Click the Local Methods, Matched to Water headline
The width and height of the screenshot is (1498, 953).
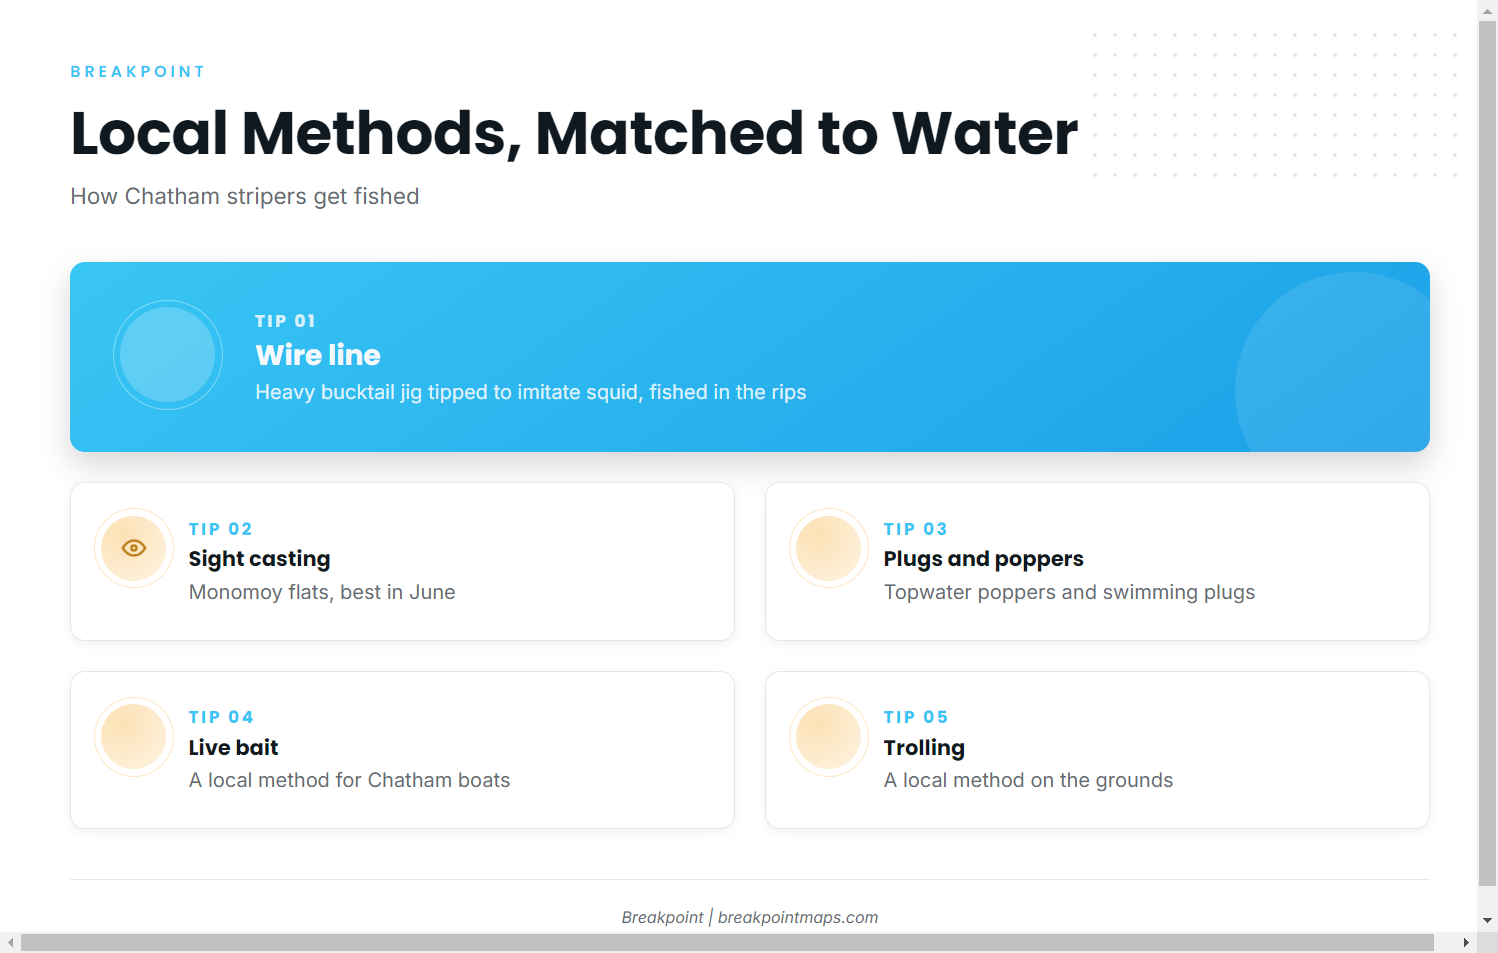coord(574,133)
